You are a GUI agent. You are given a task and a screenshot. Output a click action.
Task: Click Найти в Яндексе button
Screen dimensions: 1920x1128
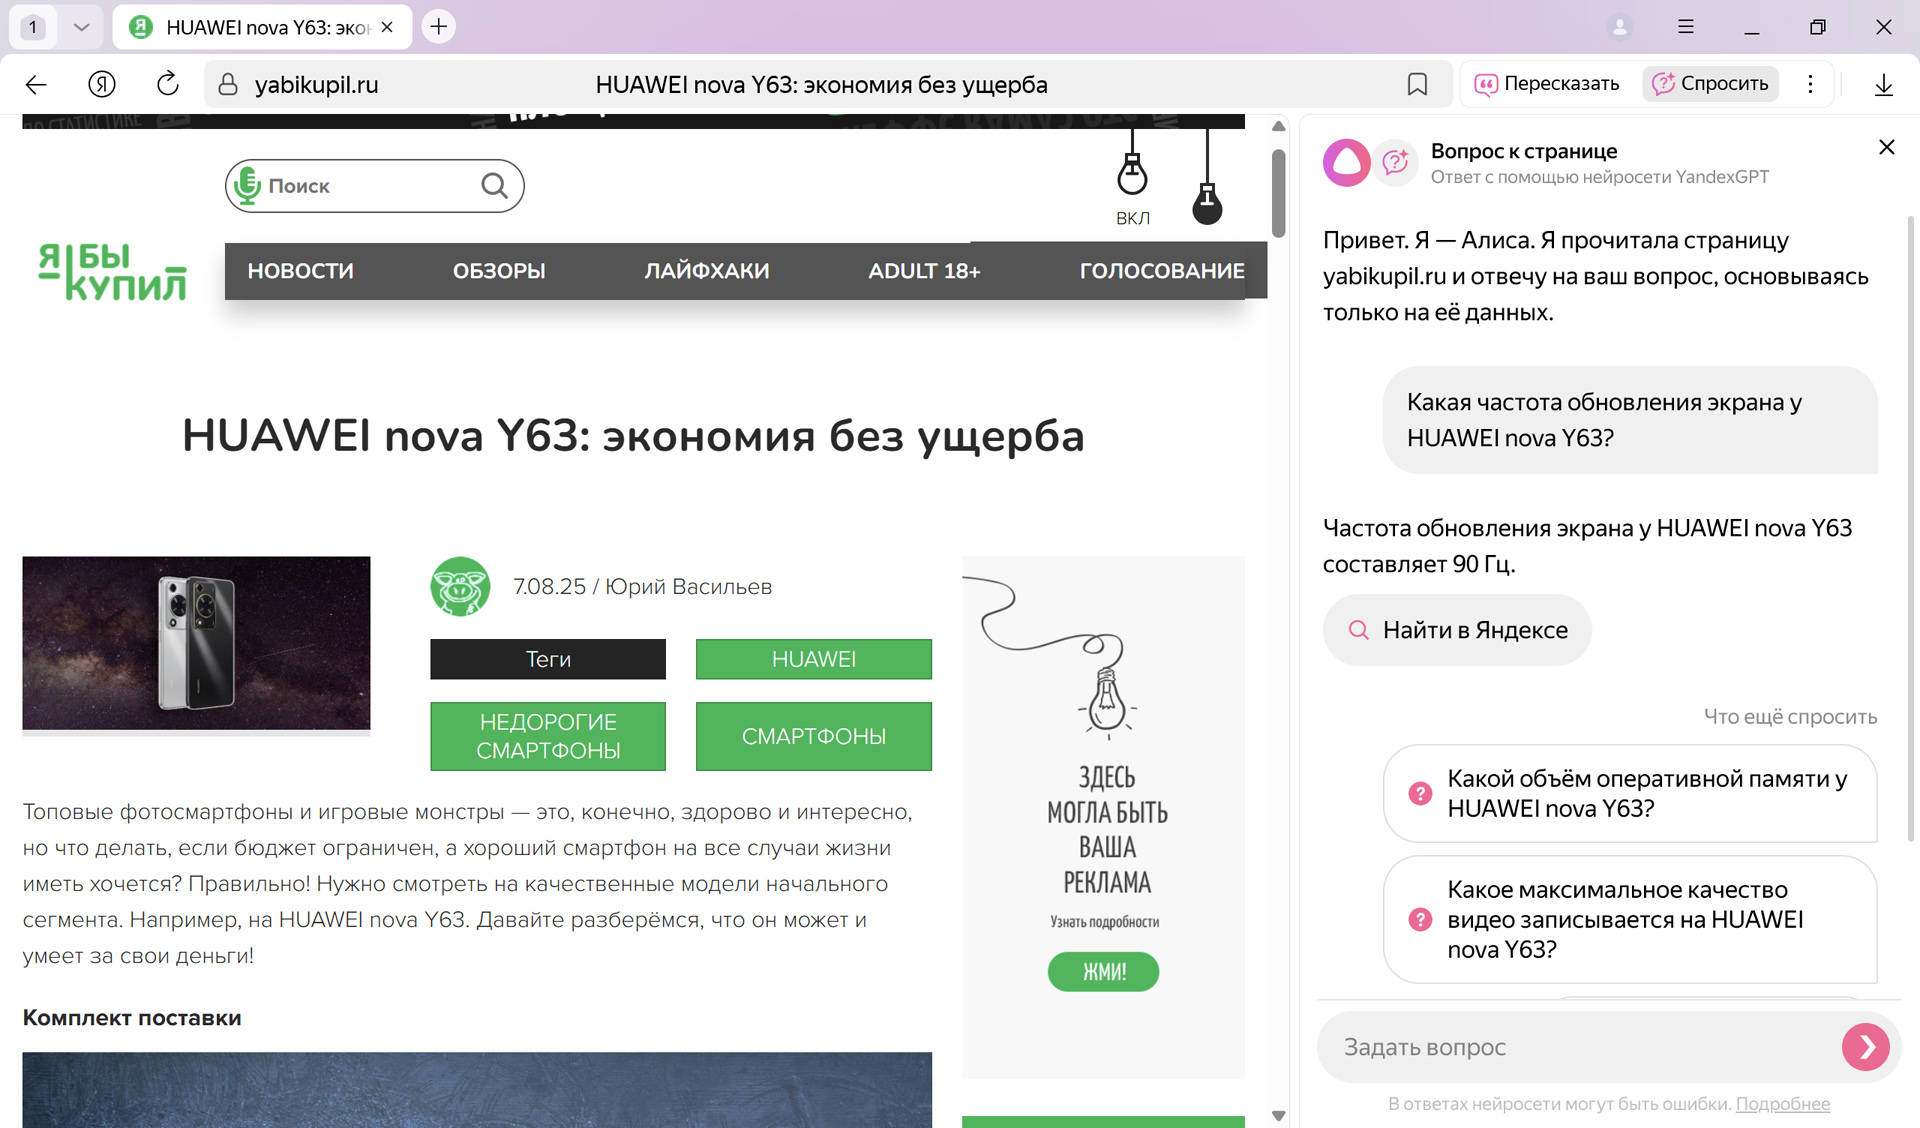click(x=1457, y=630)
